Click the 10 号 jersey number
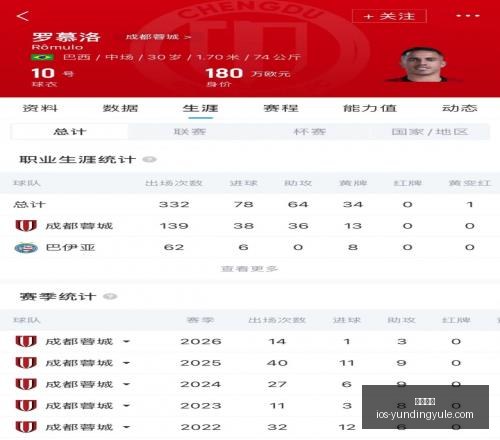 [52, 73]
